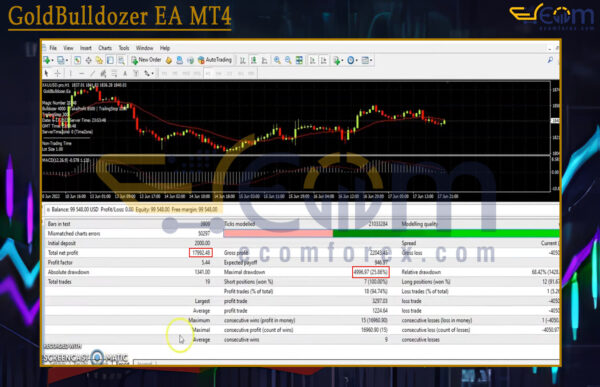Click the blue person account icon
Image resolution: width=600 pixels, height=387 pixels.
click(x=179, y=60)
